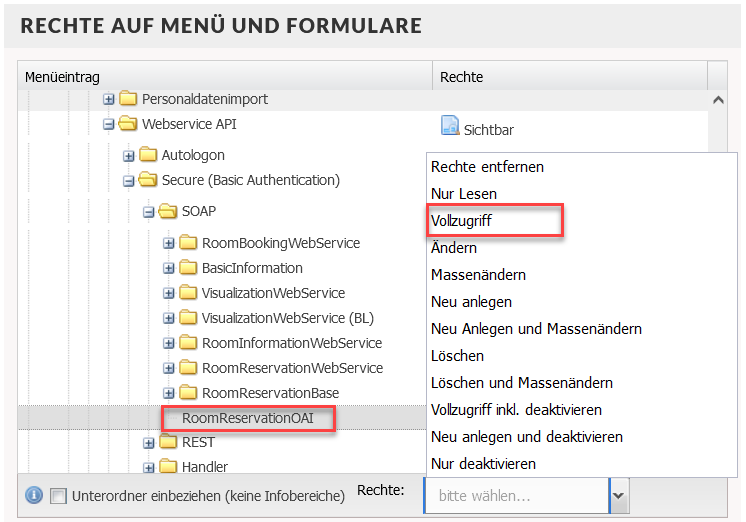Select Vollzugriff in the dropdown list
746x522 pixels.
coord(581,221)
